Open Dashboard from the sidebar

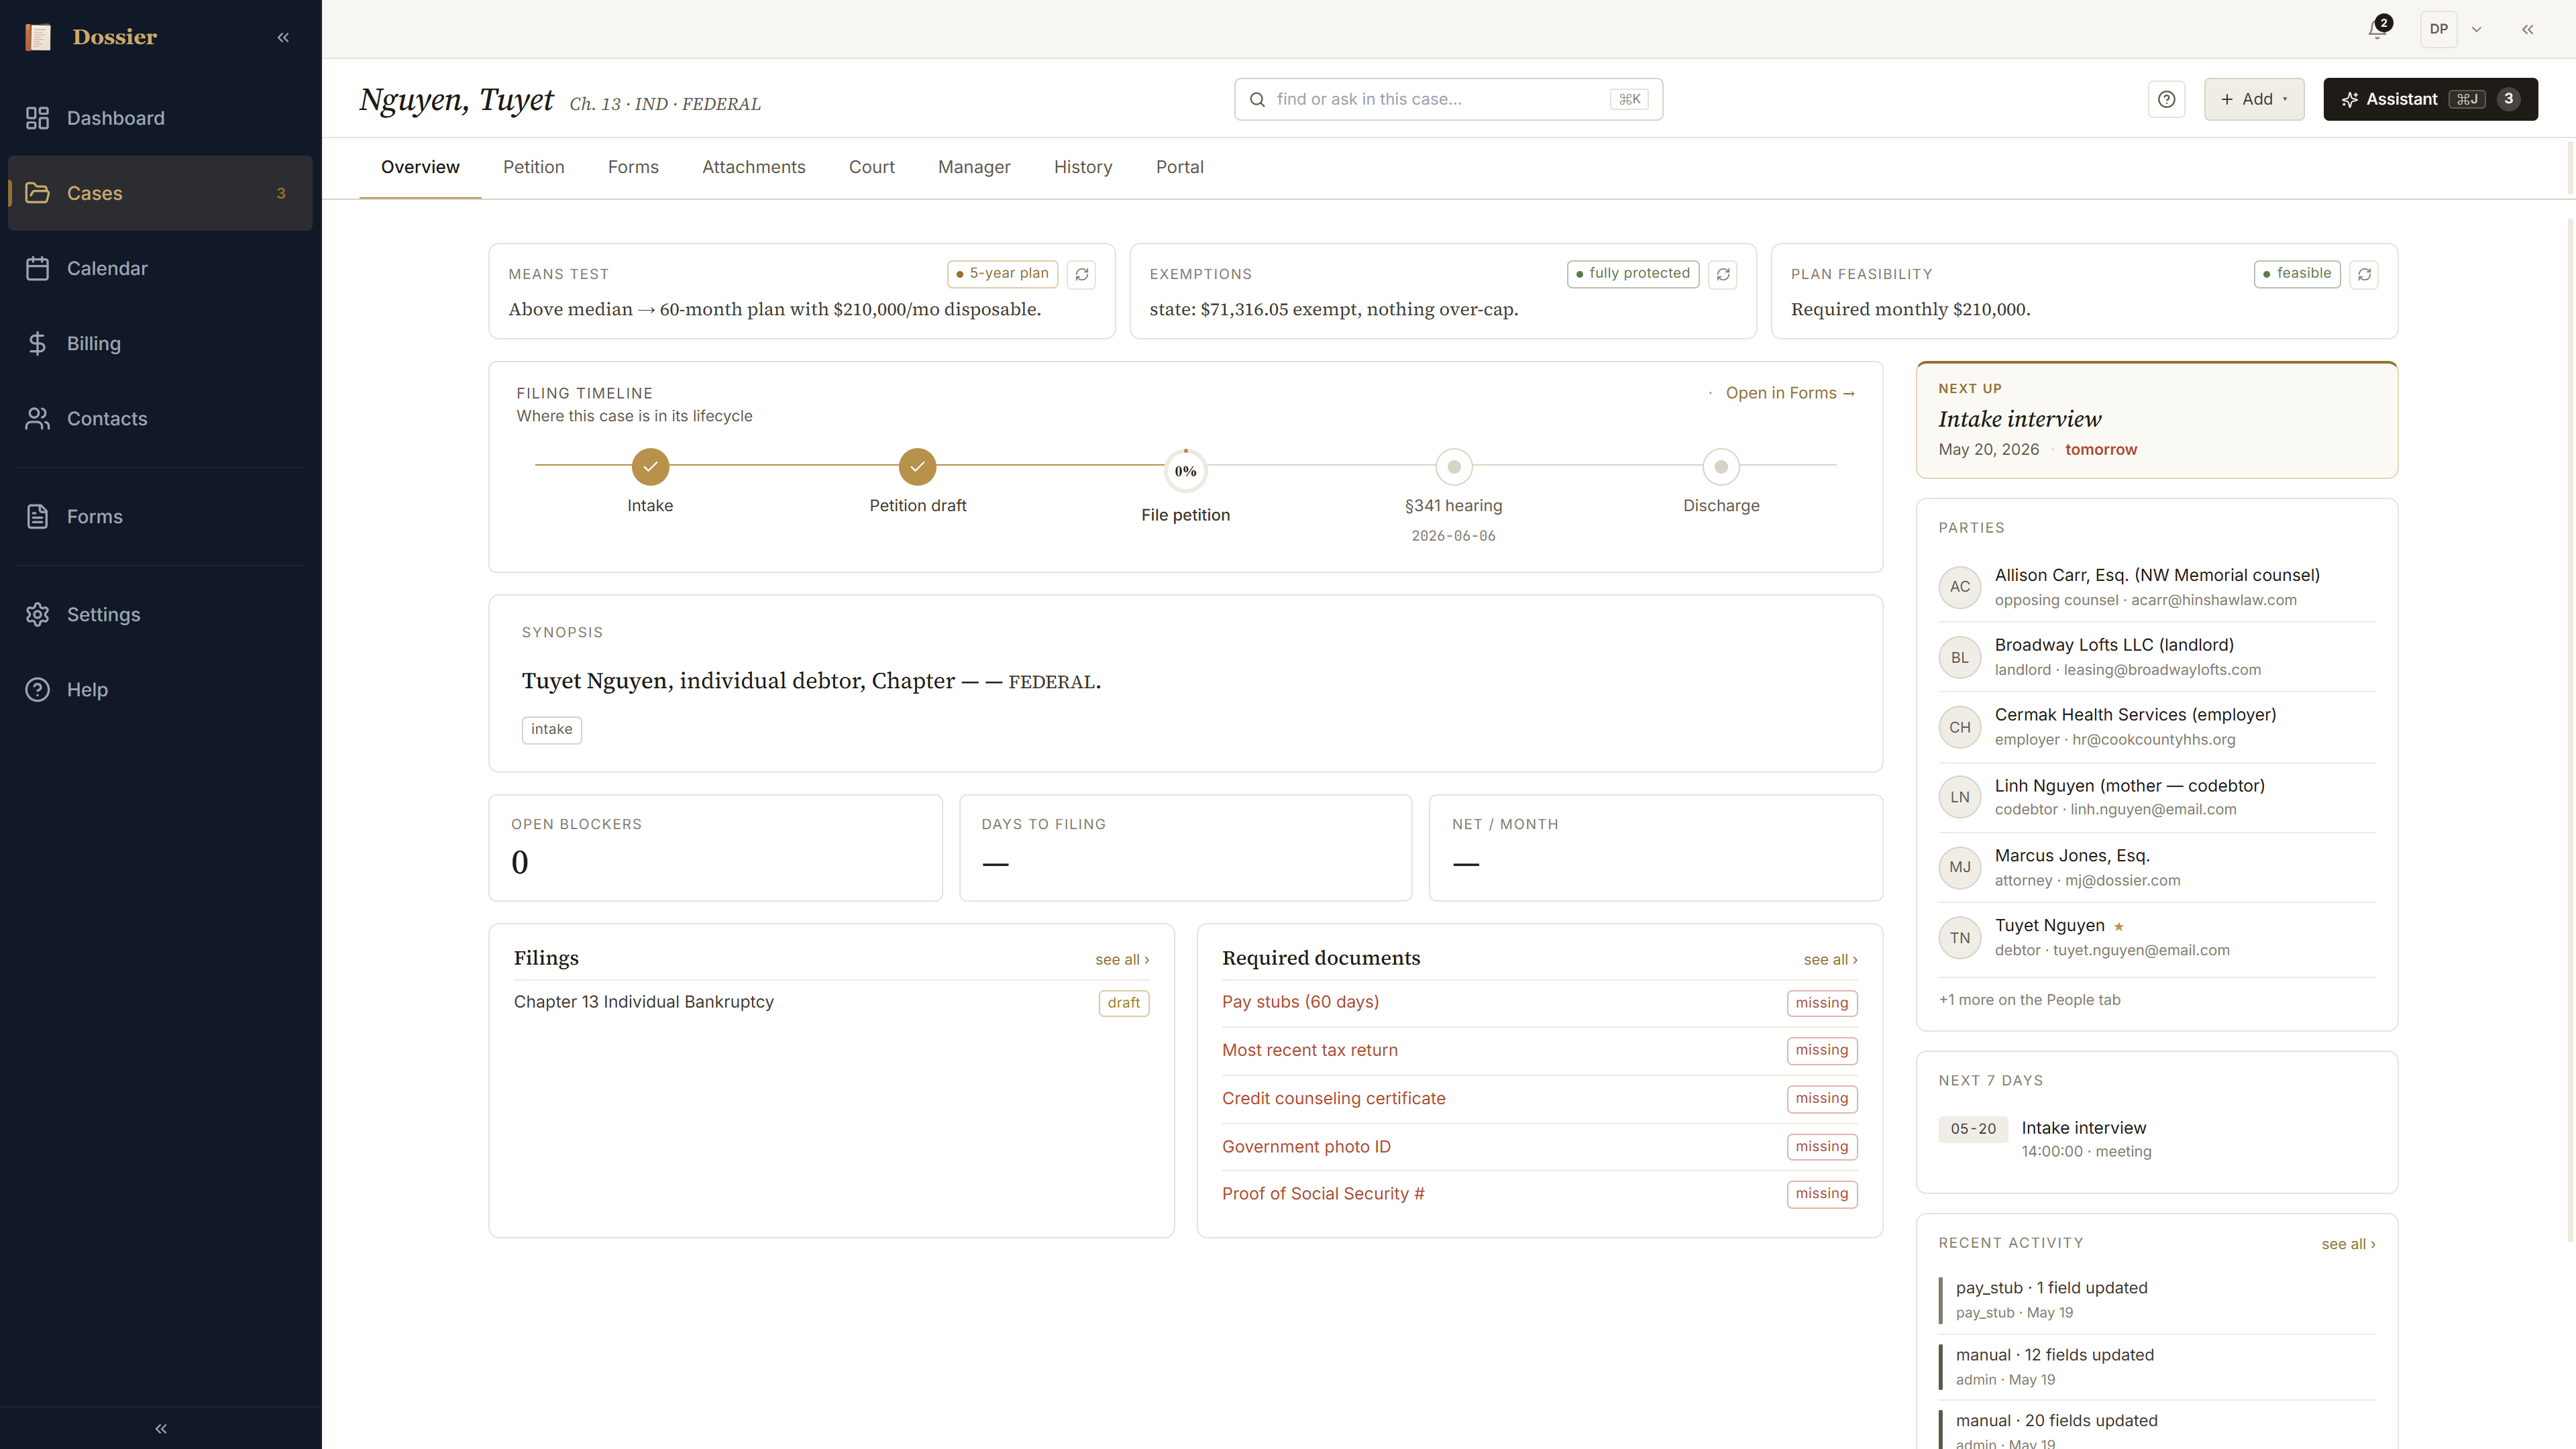pos(160,118)
